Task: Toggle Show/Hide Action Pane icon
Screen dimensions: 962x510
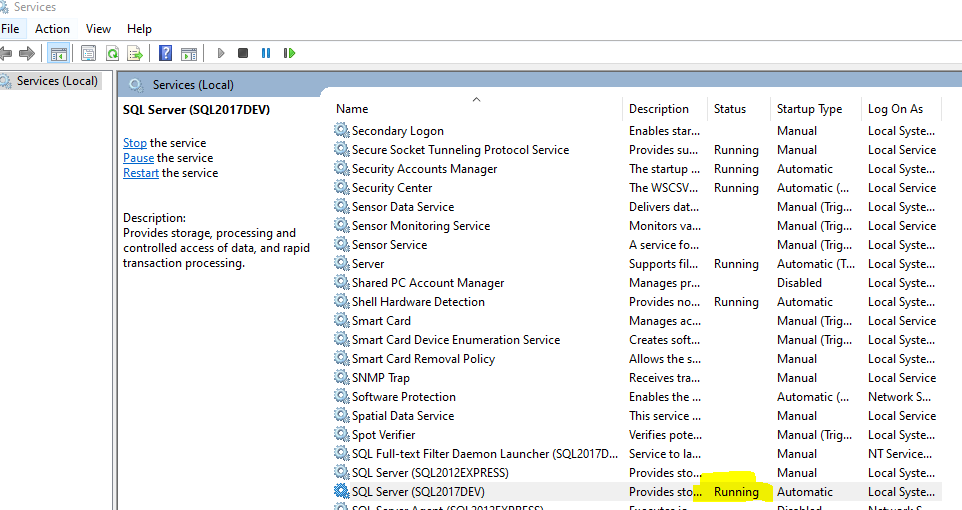Action: 189,53
